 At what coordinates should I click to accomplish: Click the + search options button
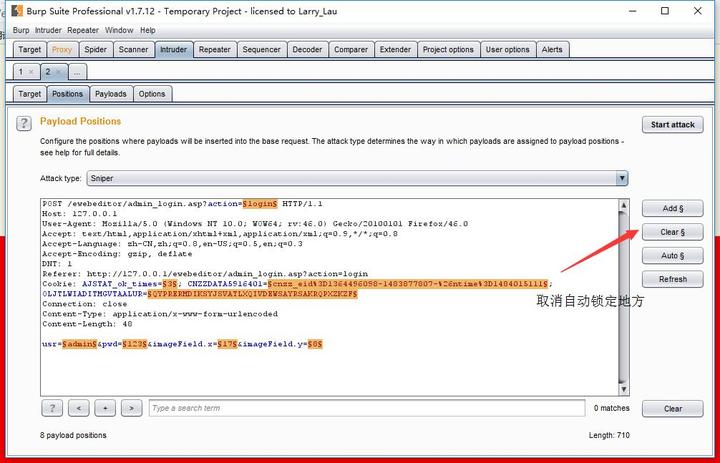[105, 408]
